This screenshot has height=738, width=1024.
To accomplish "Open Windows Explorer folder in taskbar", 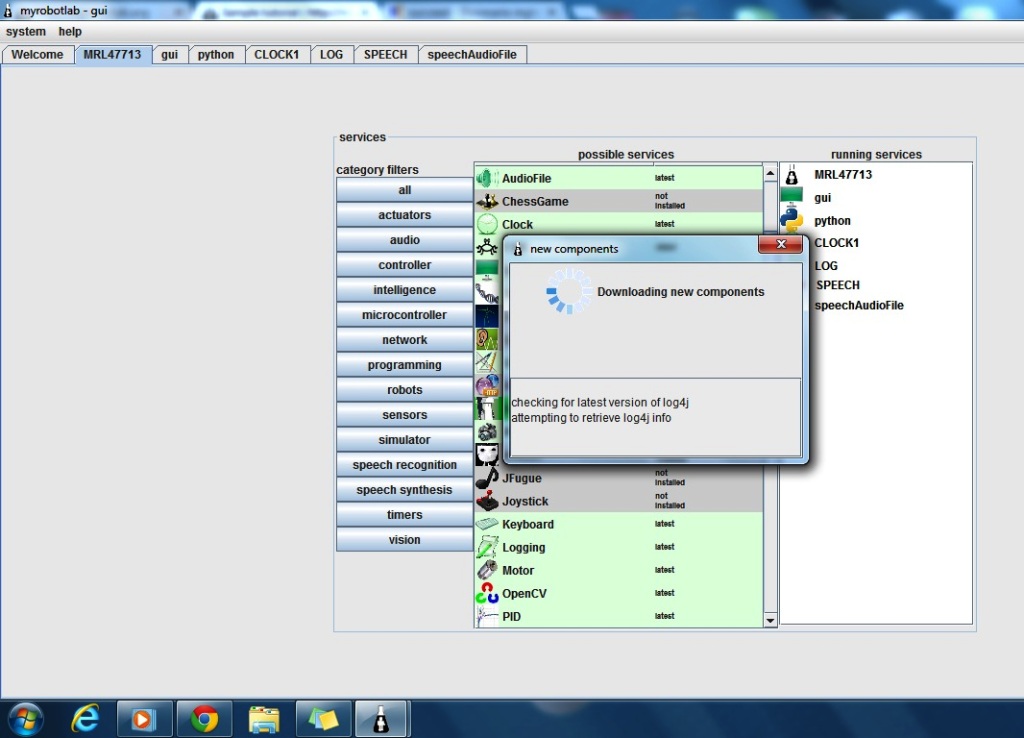I will click(x=264, y=719).
